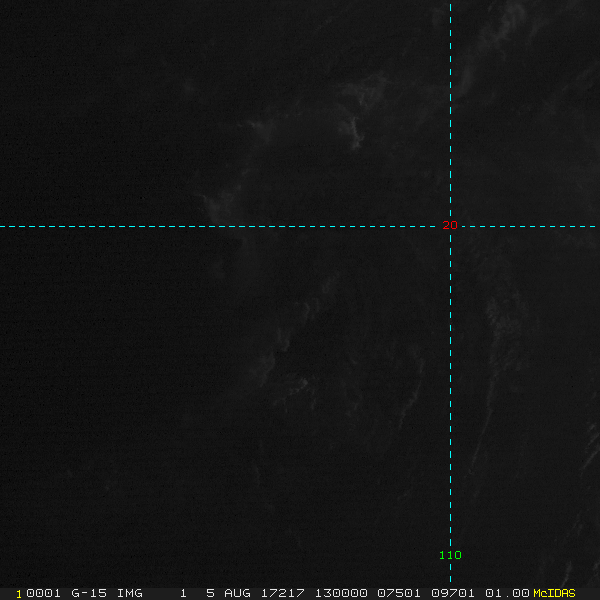
Task: Click the horizontal cyan line at far right edge
Action: coord(590,226)
